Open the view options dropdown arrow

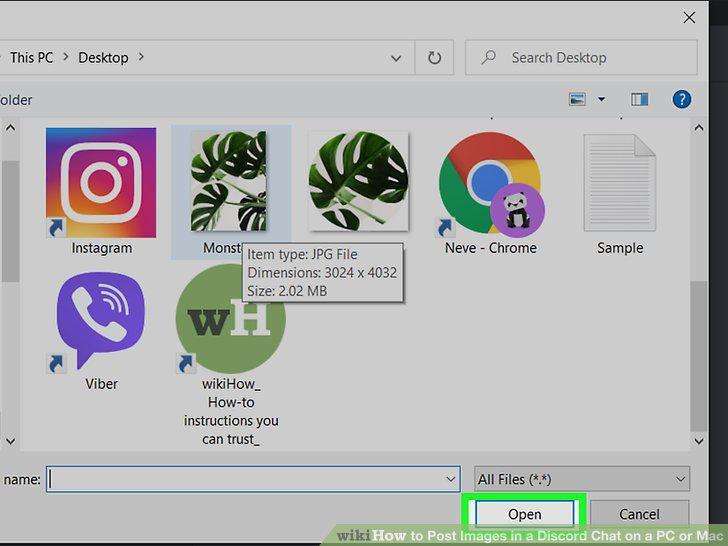tap(601, 99)
